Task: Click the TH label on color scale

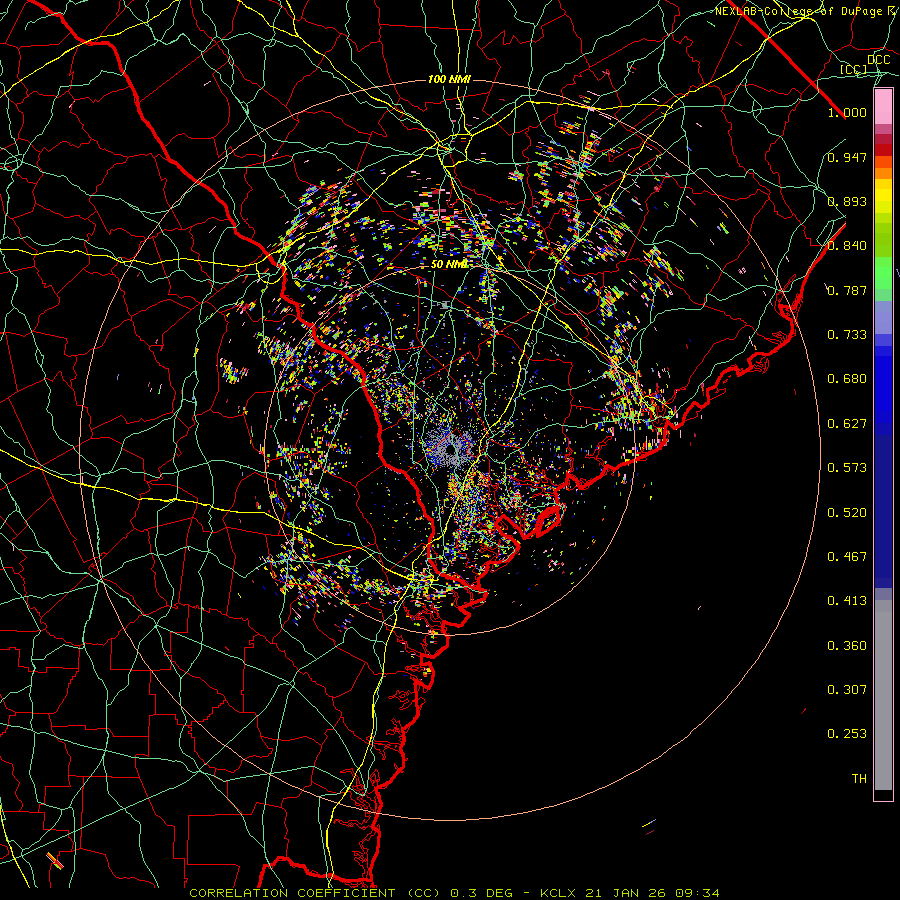Action: (859, 779)
